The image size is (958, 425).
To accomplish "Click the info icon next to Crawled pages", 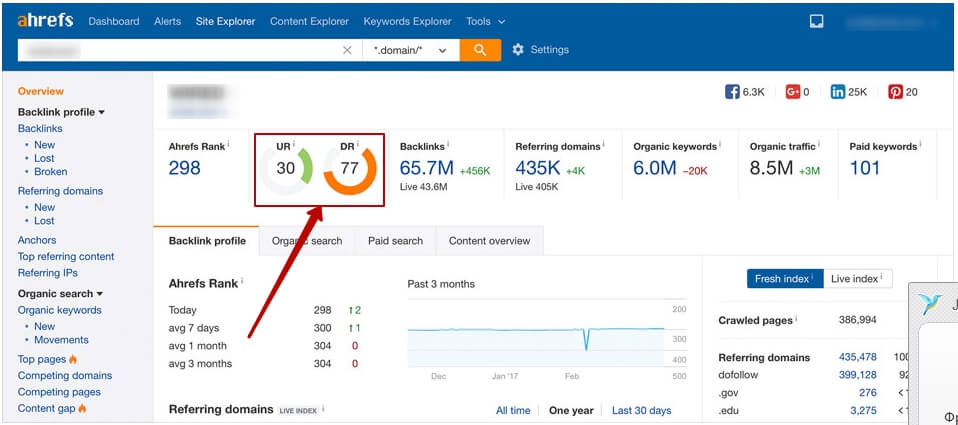I will point(797,319).
